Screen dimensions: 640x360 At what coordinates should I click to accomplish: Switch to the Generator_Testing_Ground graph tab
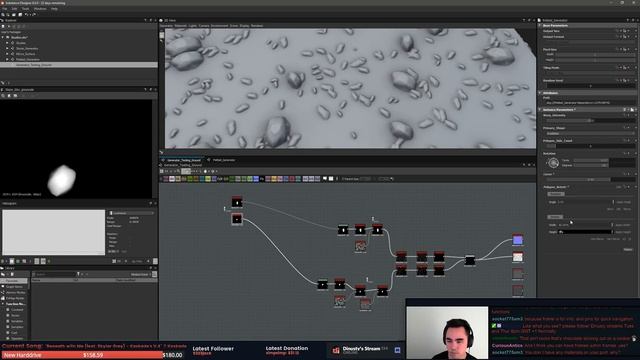click(x=184, y=160)
